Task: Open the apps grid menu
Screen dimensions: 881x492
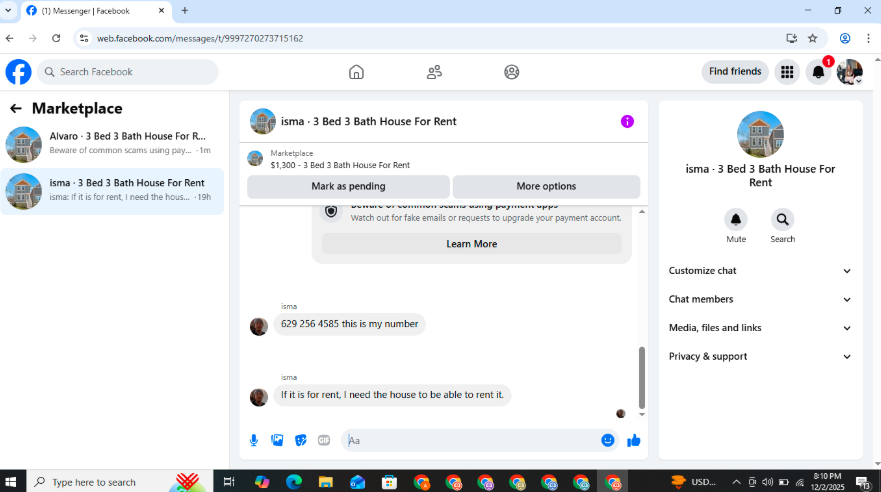Action: (x=787, y=72)
